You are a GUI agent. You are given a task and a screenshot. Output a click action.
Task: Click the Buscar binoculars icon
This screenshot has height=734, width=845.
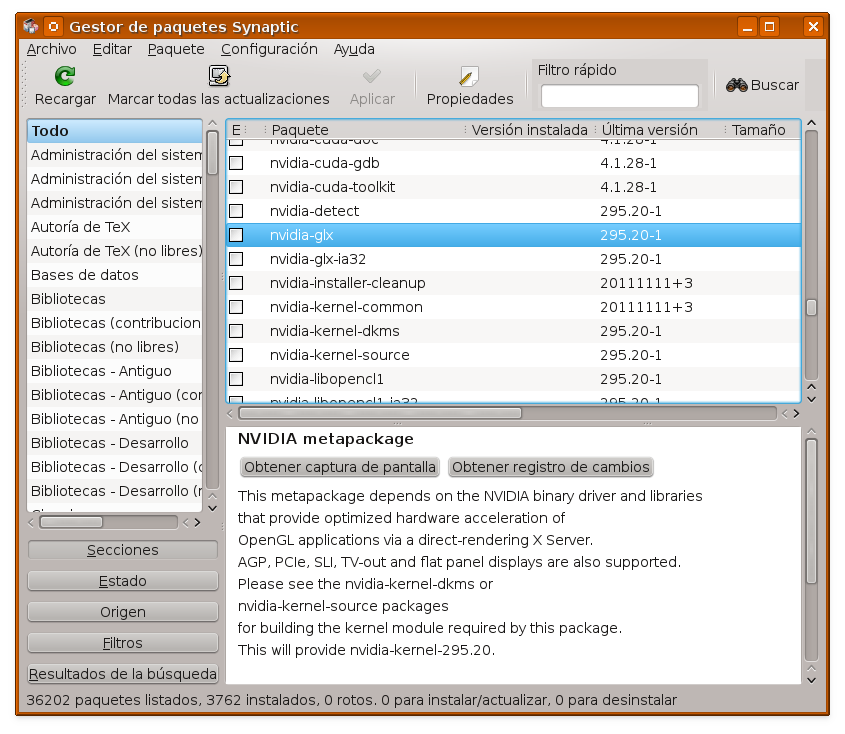[736, 85]
